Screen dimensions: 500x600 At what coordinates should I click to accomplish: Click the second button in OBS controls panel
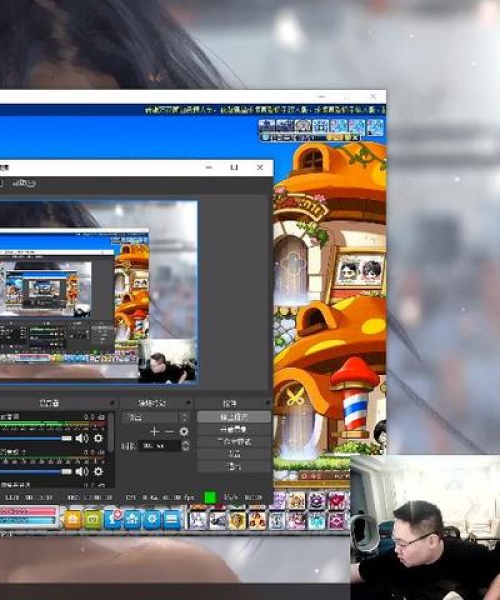(x=234, y=429)
